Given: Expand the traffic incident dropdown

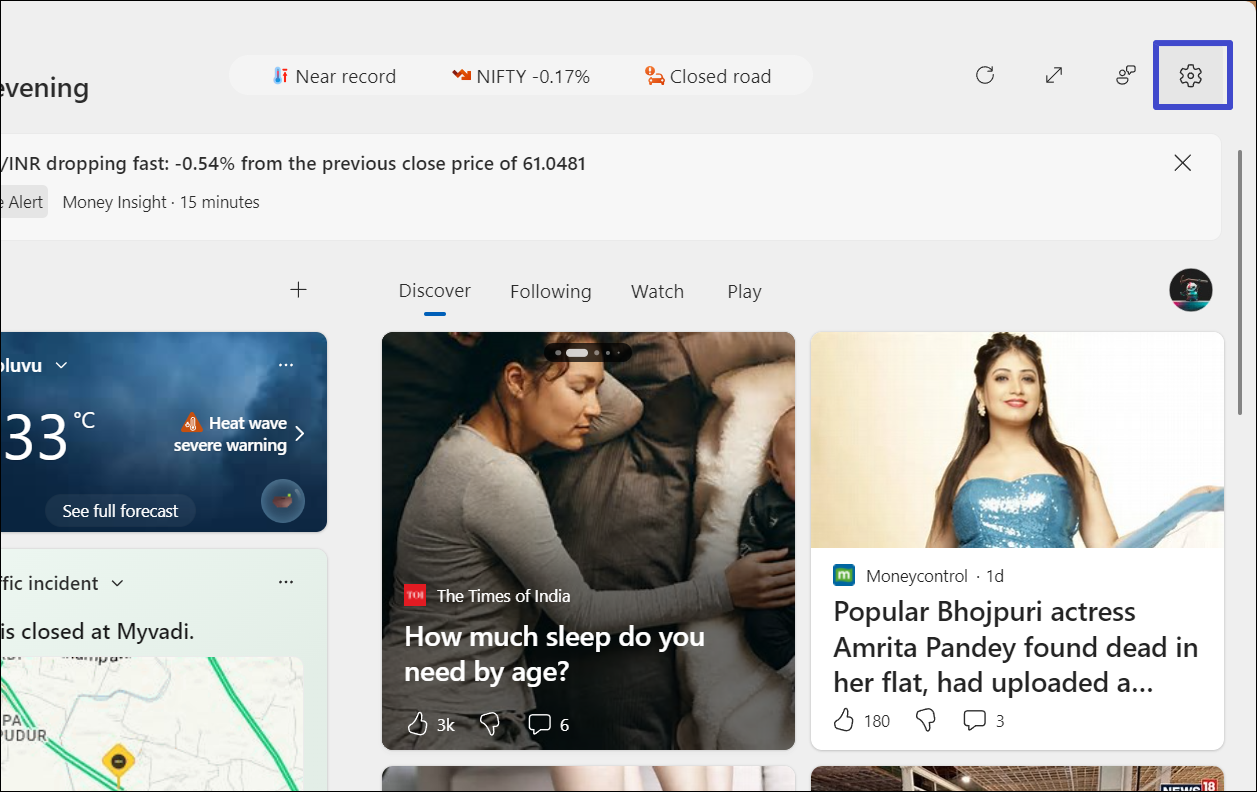Looking at the screenshot, I should point(117,583).
